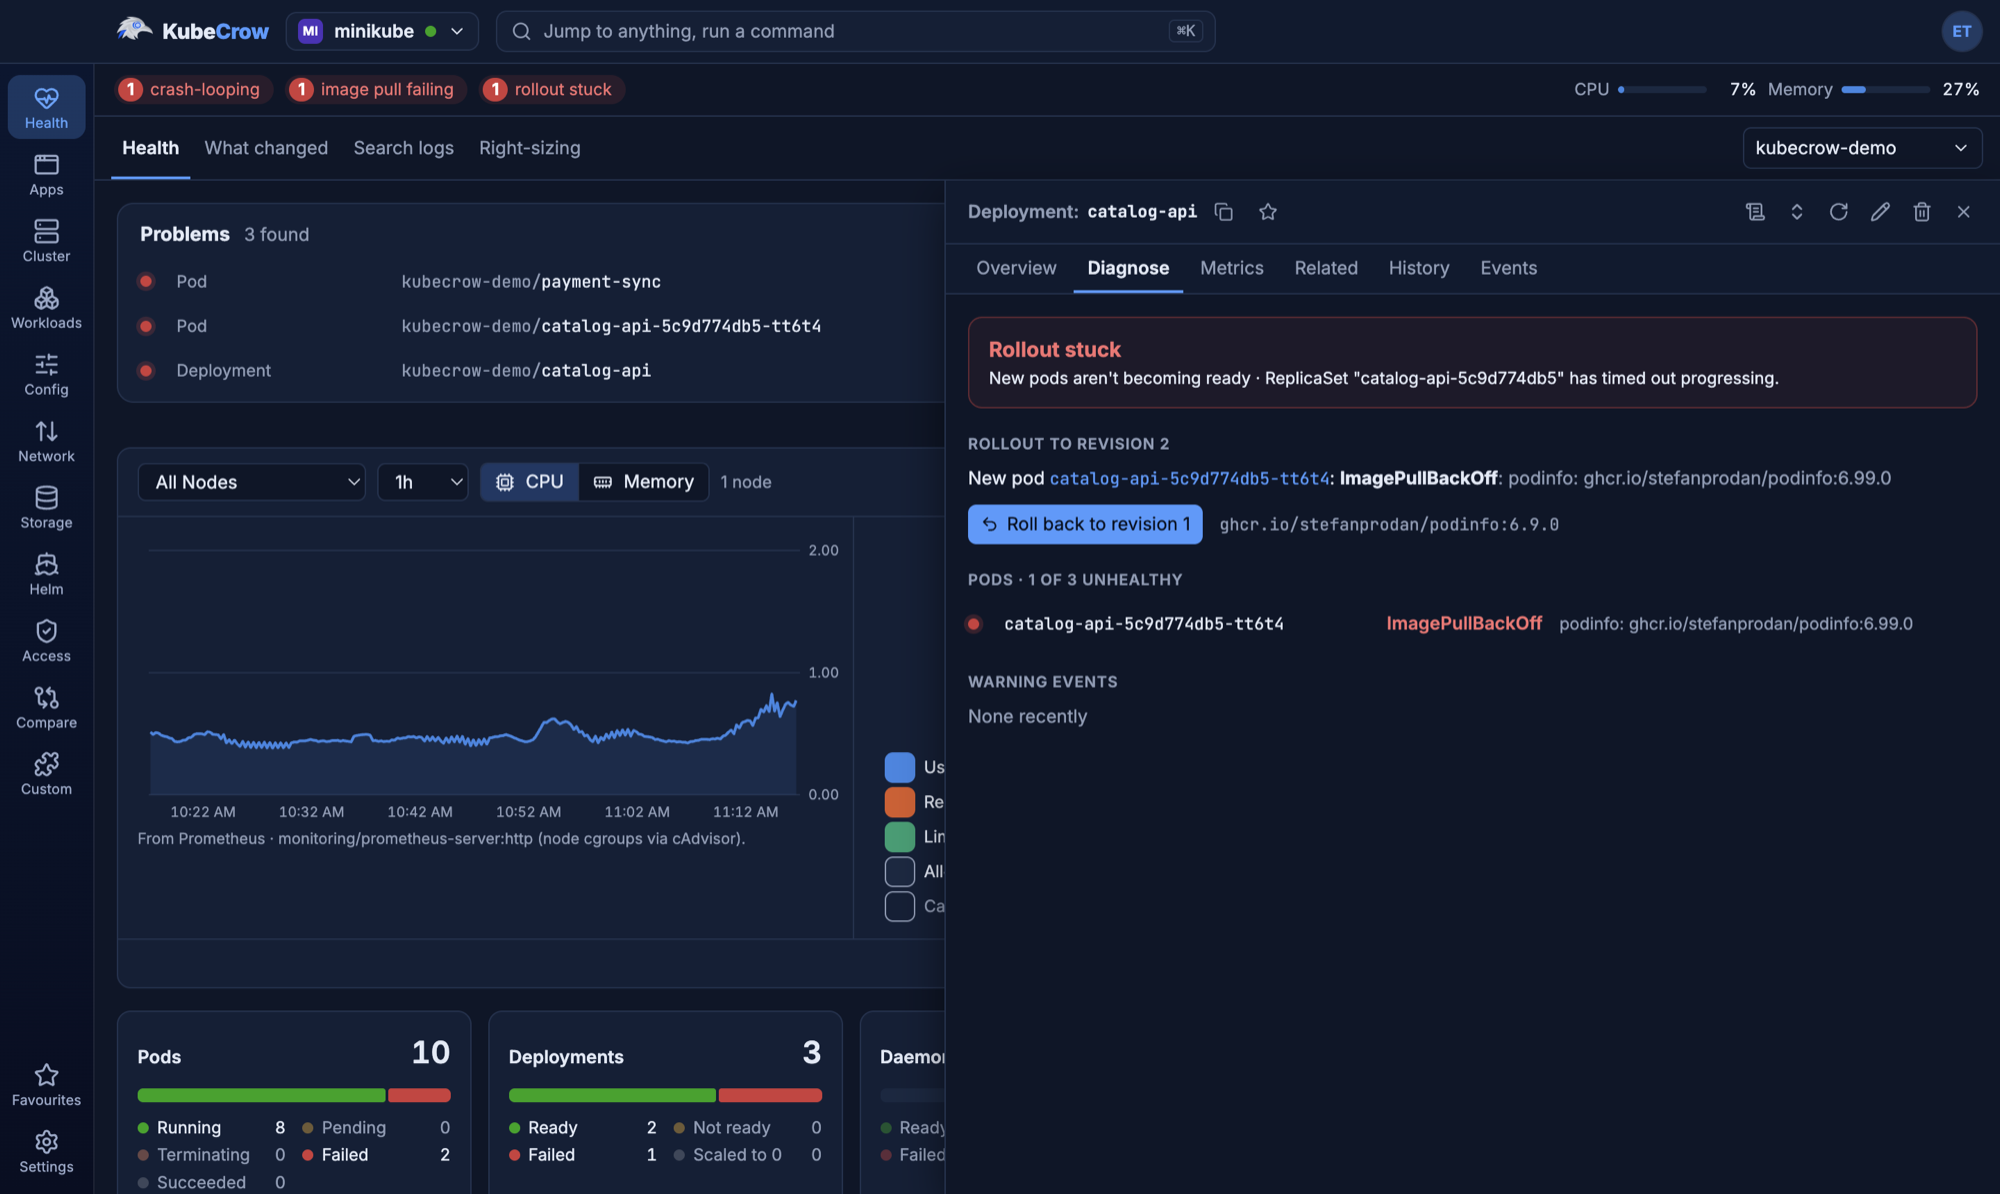Open the Apps sidebar section
The height and width of the screenshot is (1194, 2000).
click(46, 174)
